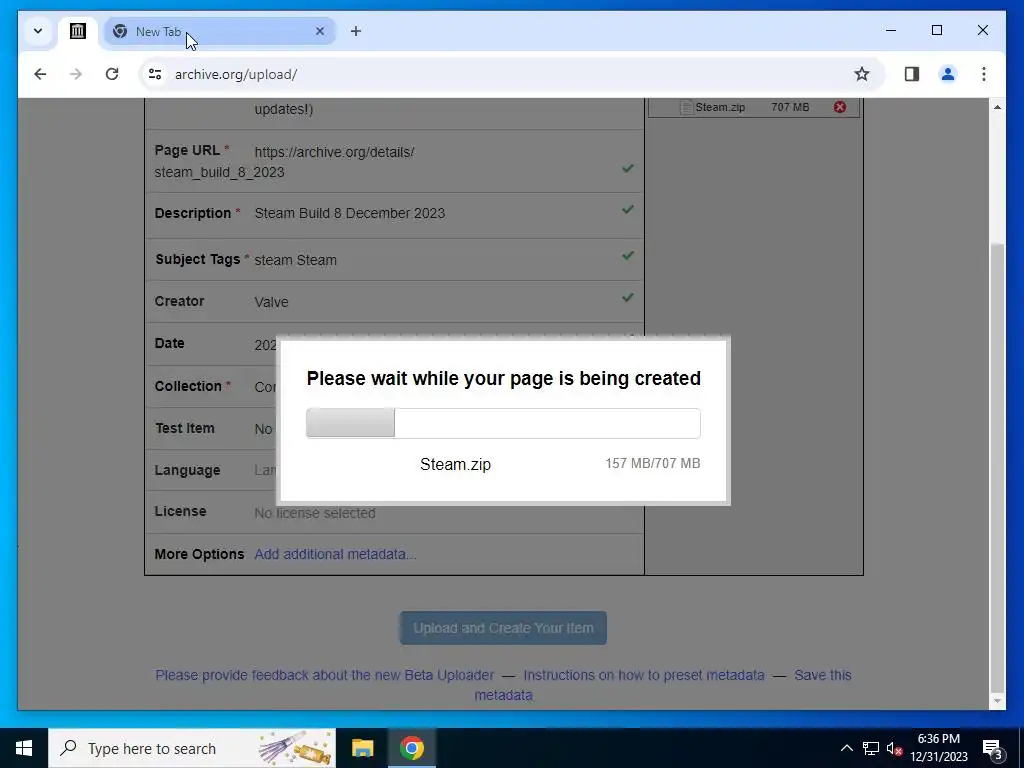Click Upload and Create Your Item button
Image resolution: width=1024 pixels, height=768 pixels.
pos(503,628)
